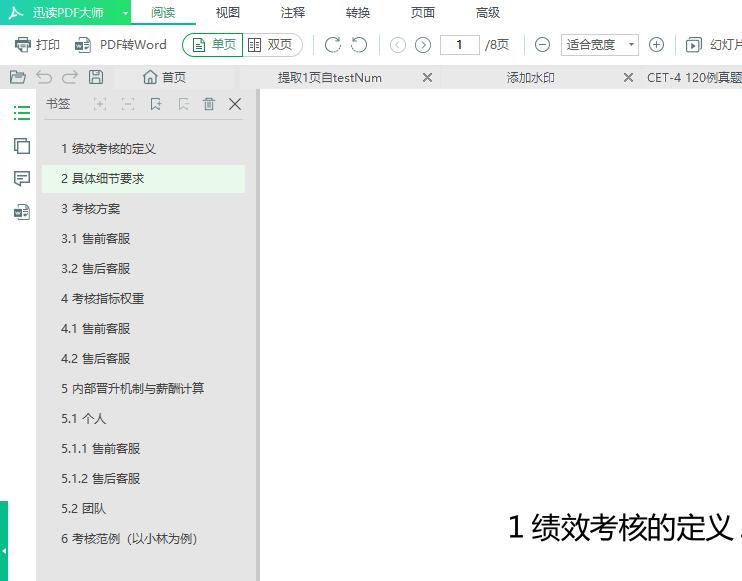Go to the 首页 home tab

pos(165,77)
